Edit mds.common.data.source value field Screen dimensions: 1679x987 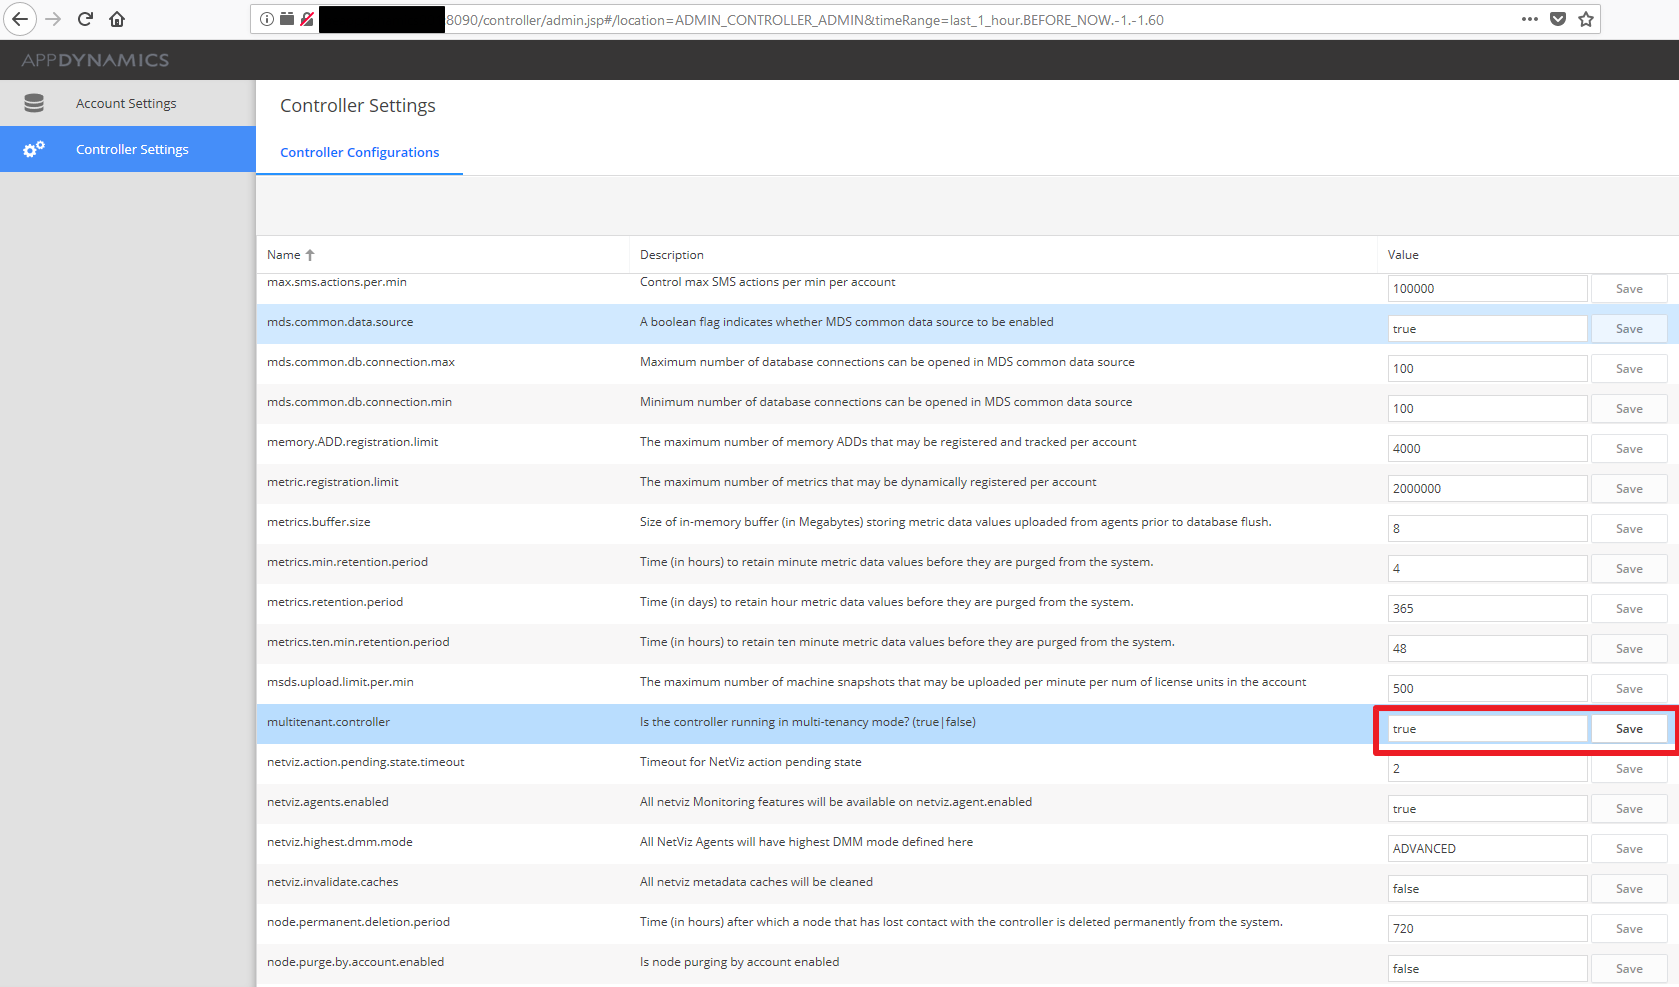pyautogui.click(x=1487, y=329)
